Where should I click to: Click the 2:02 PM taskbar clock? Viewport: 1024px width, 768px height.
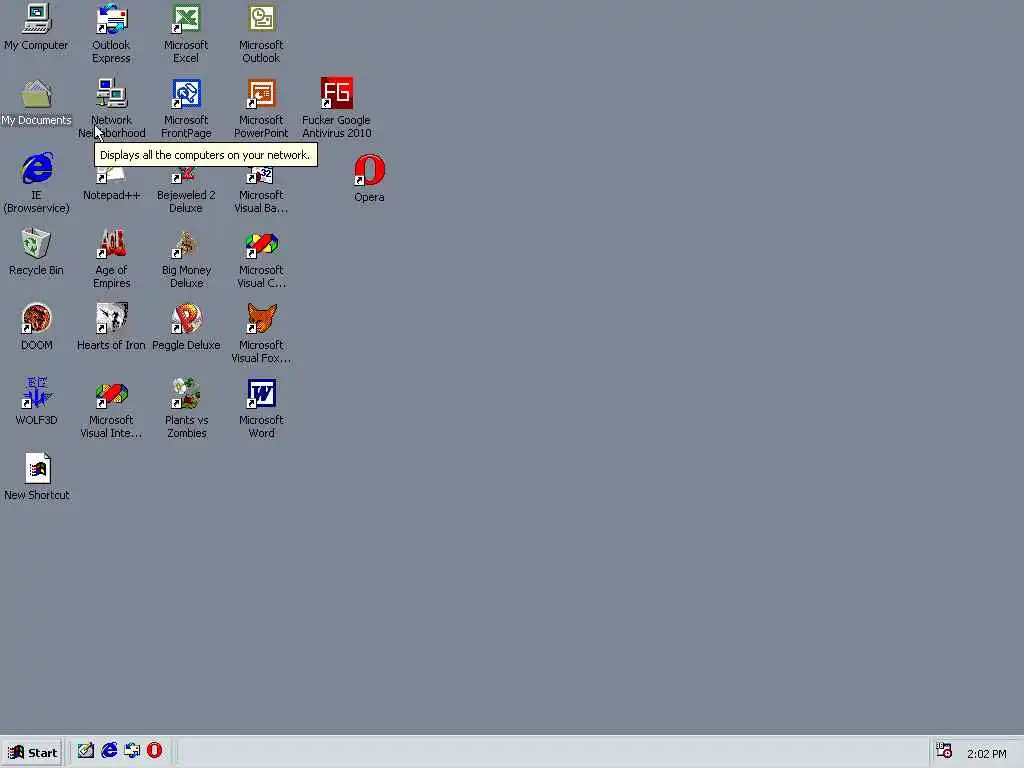(x=987, y=754)
